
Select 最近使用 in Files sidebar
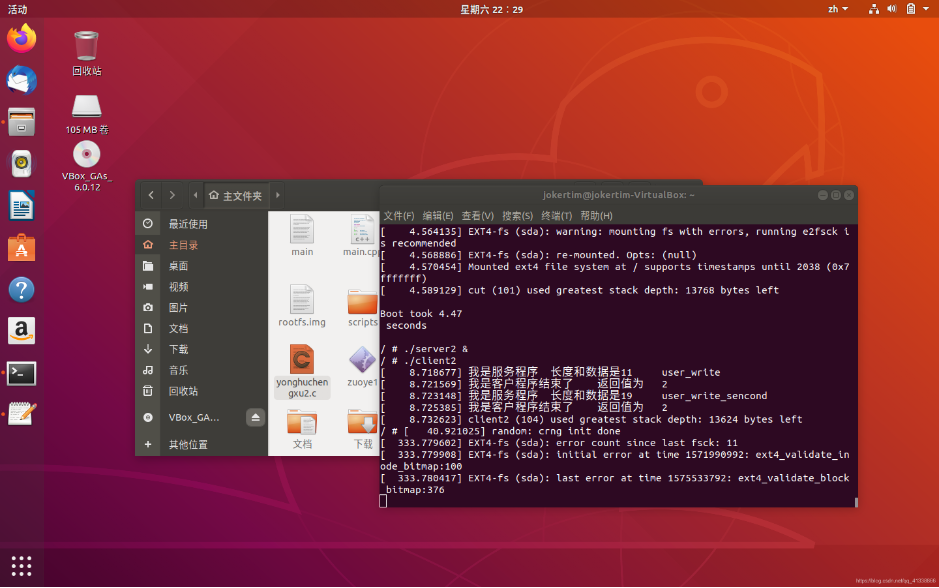click(x=201, y=224)
